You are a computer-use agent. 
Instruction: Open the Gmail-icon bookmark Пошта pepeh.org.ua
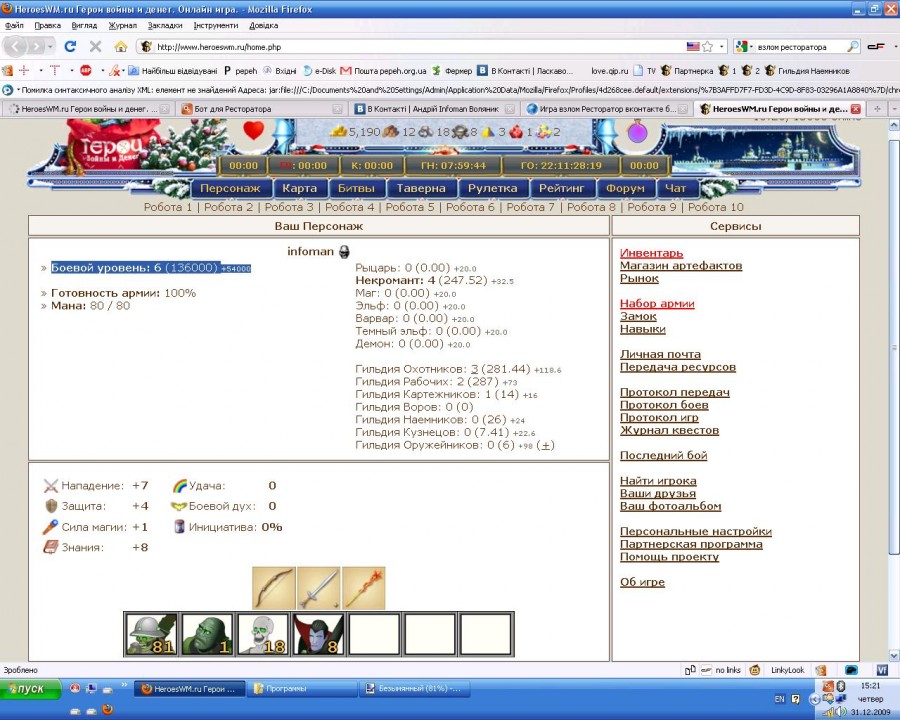383,71
